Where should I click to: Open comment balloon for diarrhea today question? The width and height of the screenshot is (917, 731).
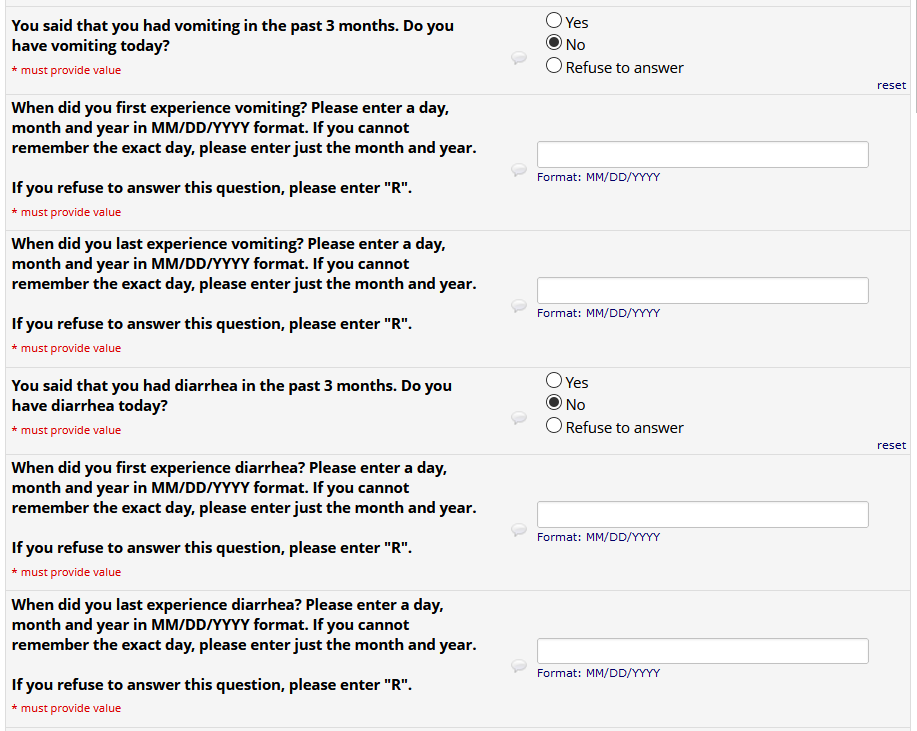tap(519, 418)
